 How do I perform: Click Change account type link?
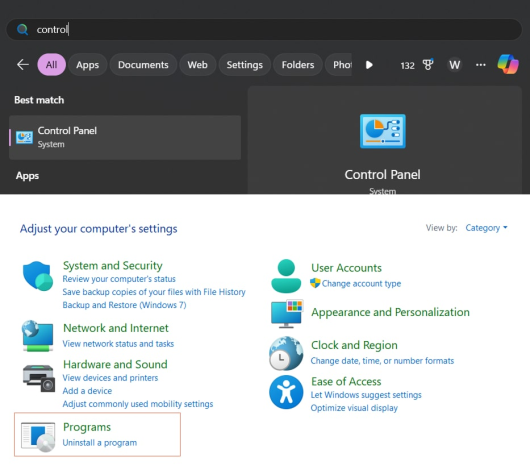coord(361,283)
